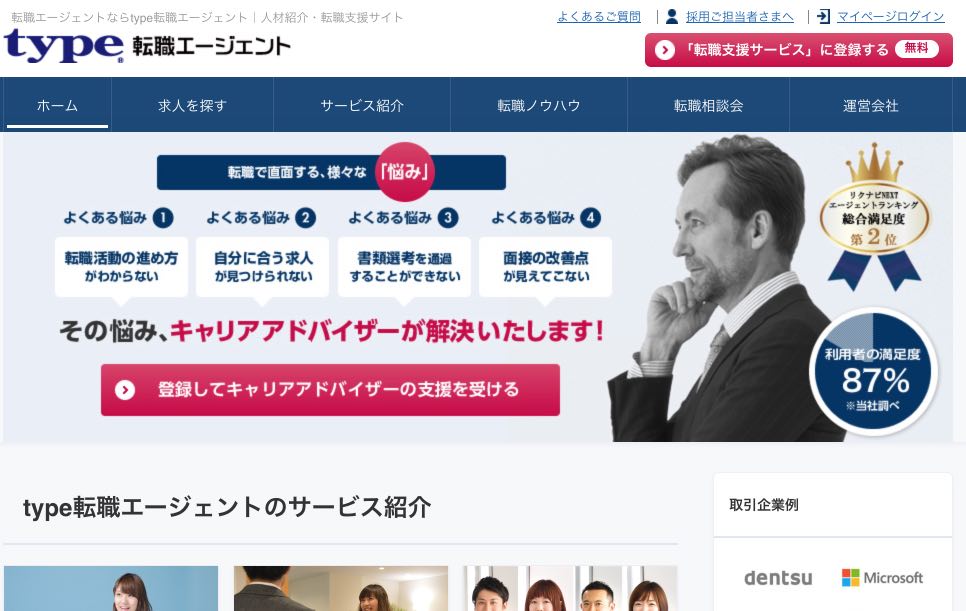
Task: Open the サービス紹介 menu item
Action: [362, 105]
